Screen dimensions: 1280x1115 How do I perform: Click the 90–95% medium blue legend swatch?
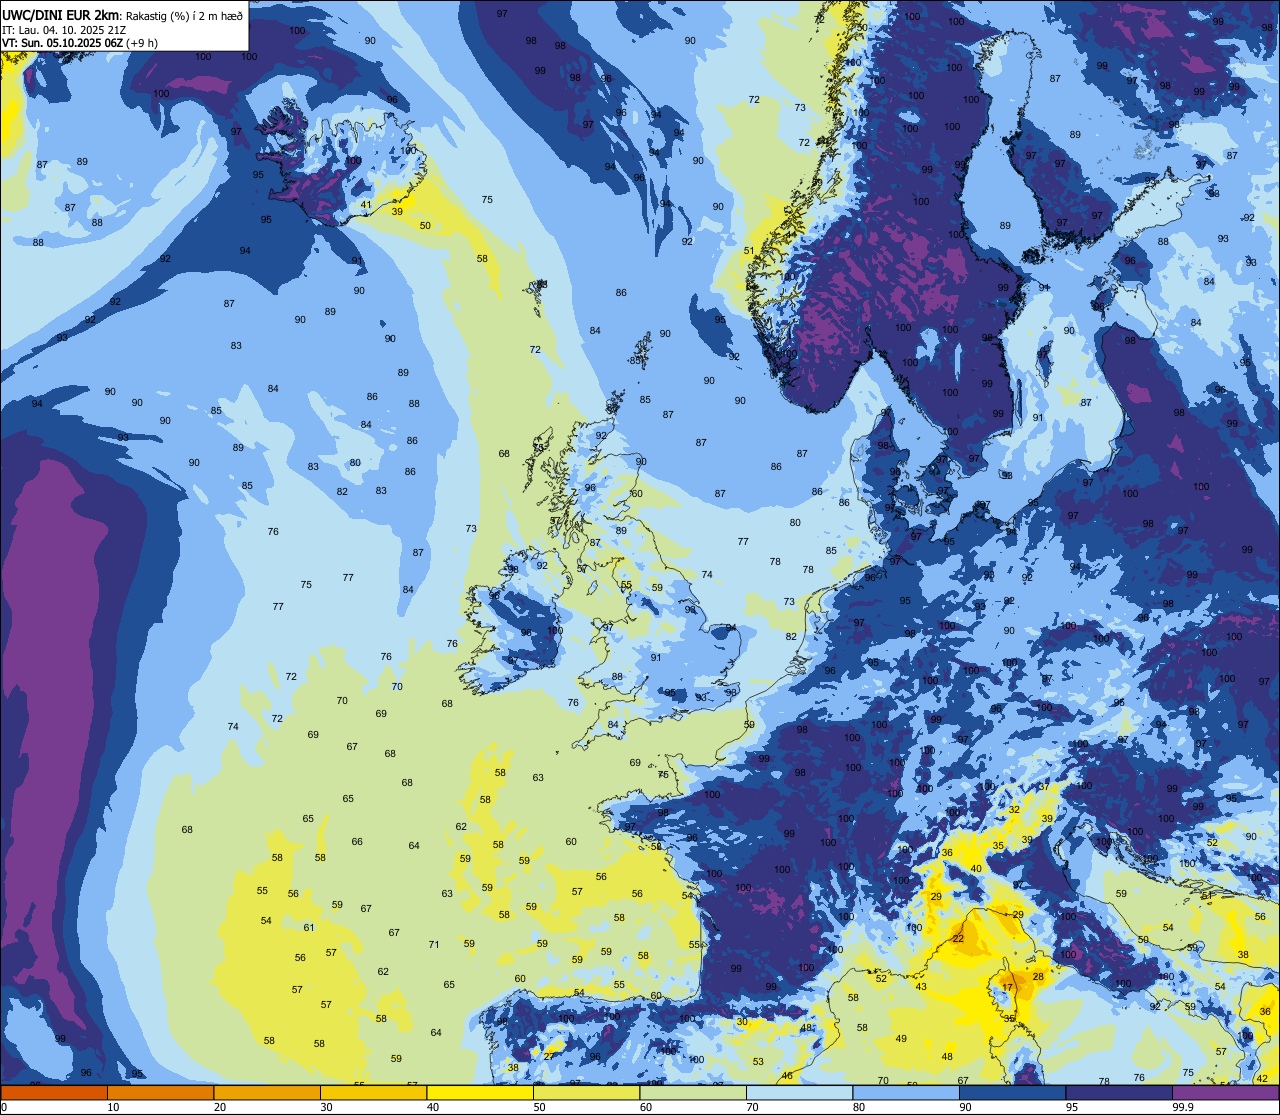(1012, 1092)
